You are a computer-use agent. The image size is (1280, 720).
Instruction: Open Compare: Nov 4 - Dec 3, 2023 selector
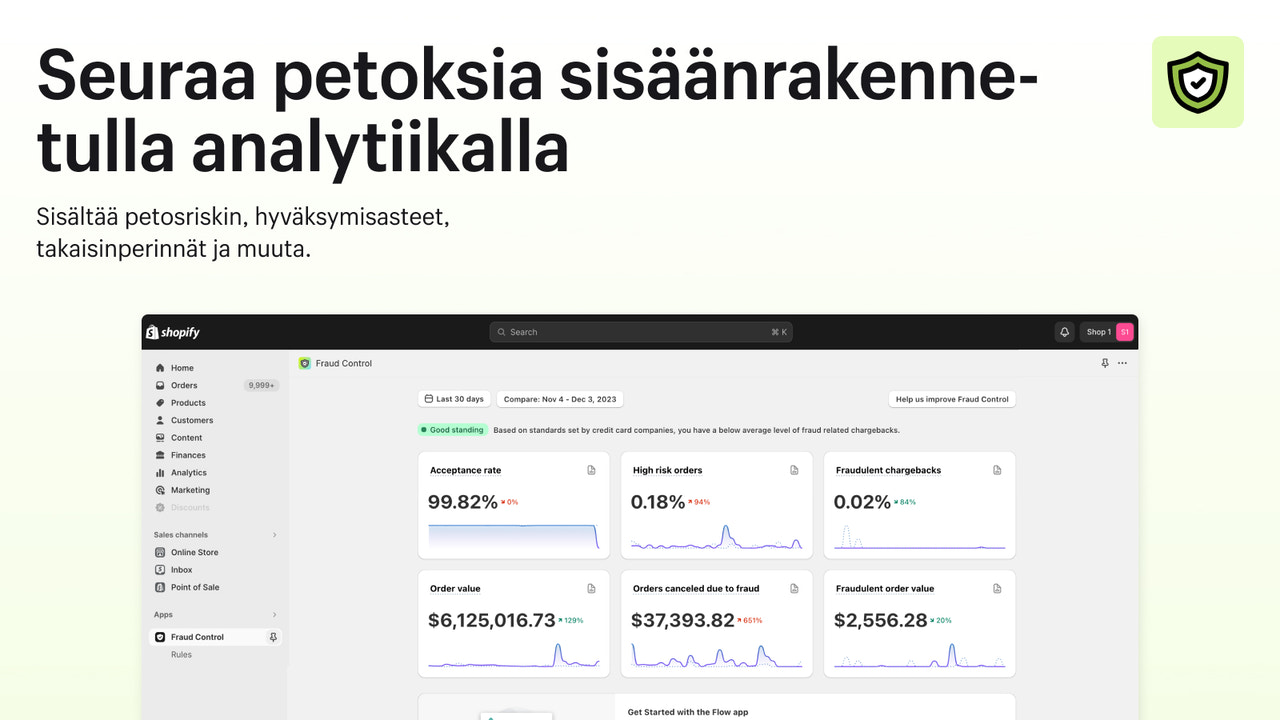pos(560,399)
